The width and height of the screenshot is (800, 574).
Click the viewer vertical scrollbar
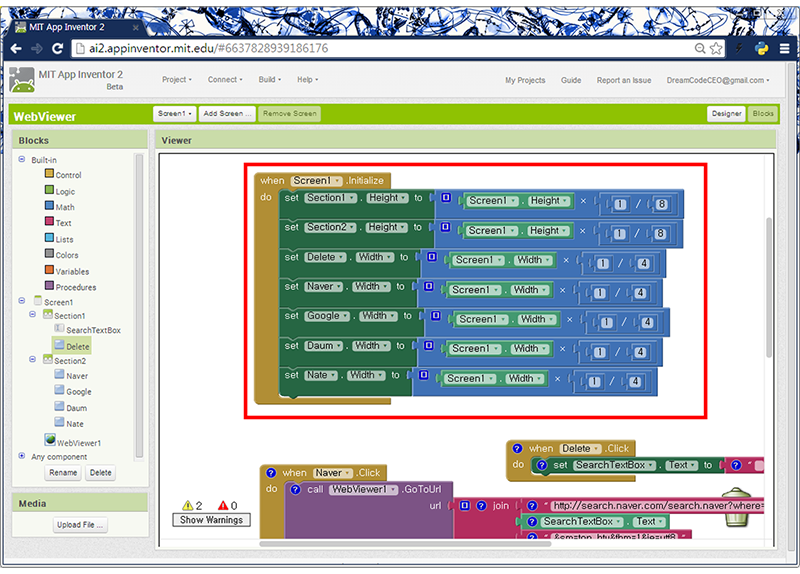(x=769, y=287)
